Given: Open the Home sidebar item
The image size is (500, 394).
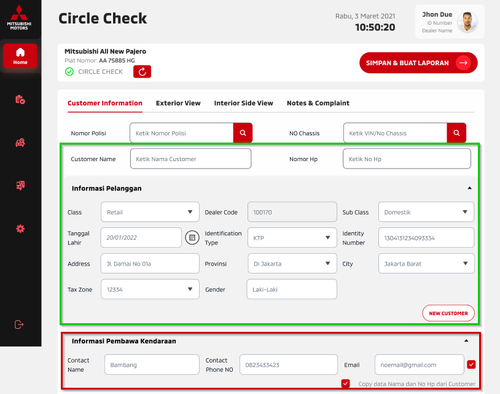Looking at the screenshot, I should point(20,56).
